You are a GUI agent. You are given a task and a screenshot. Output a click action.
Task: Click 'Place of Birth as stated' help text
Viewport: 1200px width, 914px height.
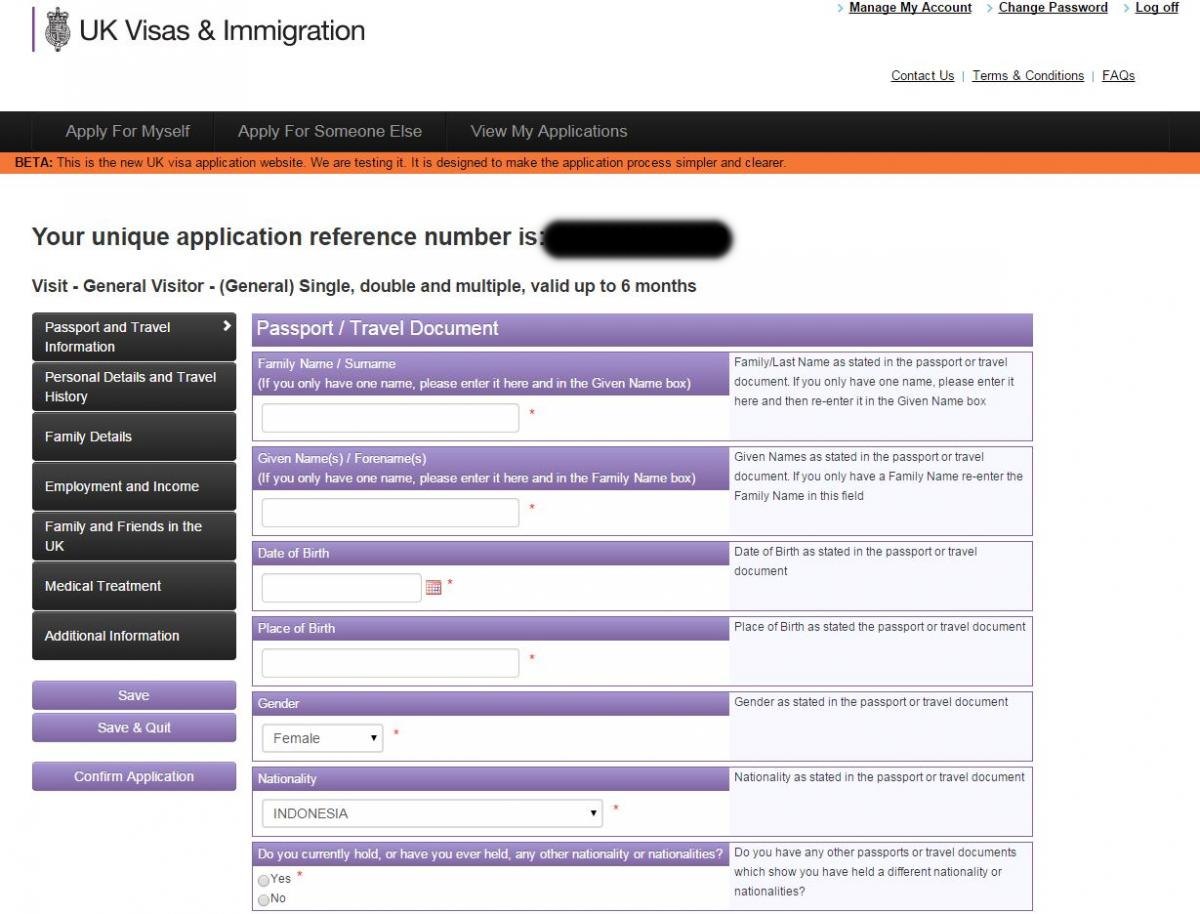880,627
